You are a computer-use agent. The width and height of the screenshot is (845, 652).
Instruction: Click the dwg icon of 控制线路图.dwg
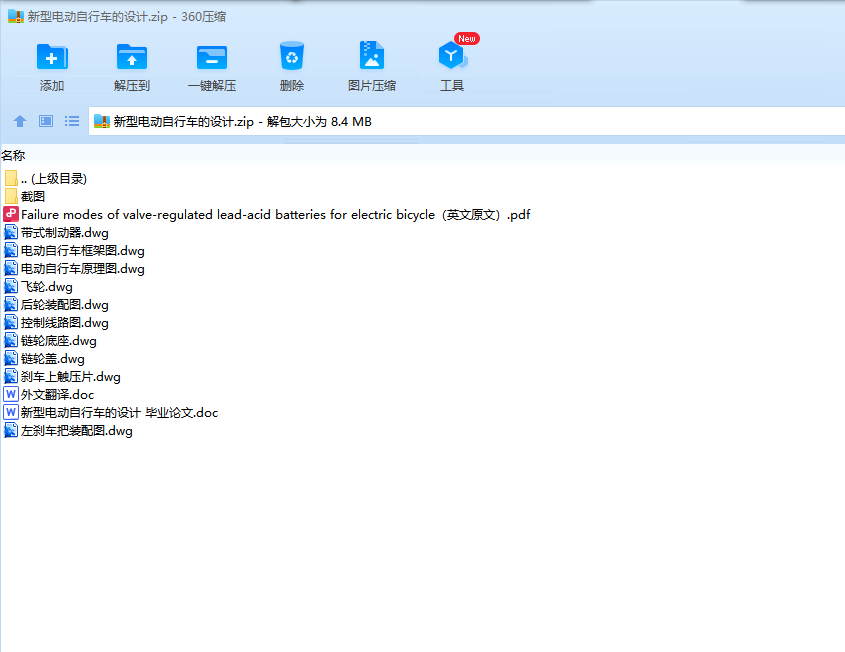[x=11, y=322]
